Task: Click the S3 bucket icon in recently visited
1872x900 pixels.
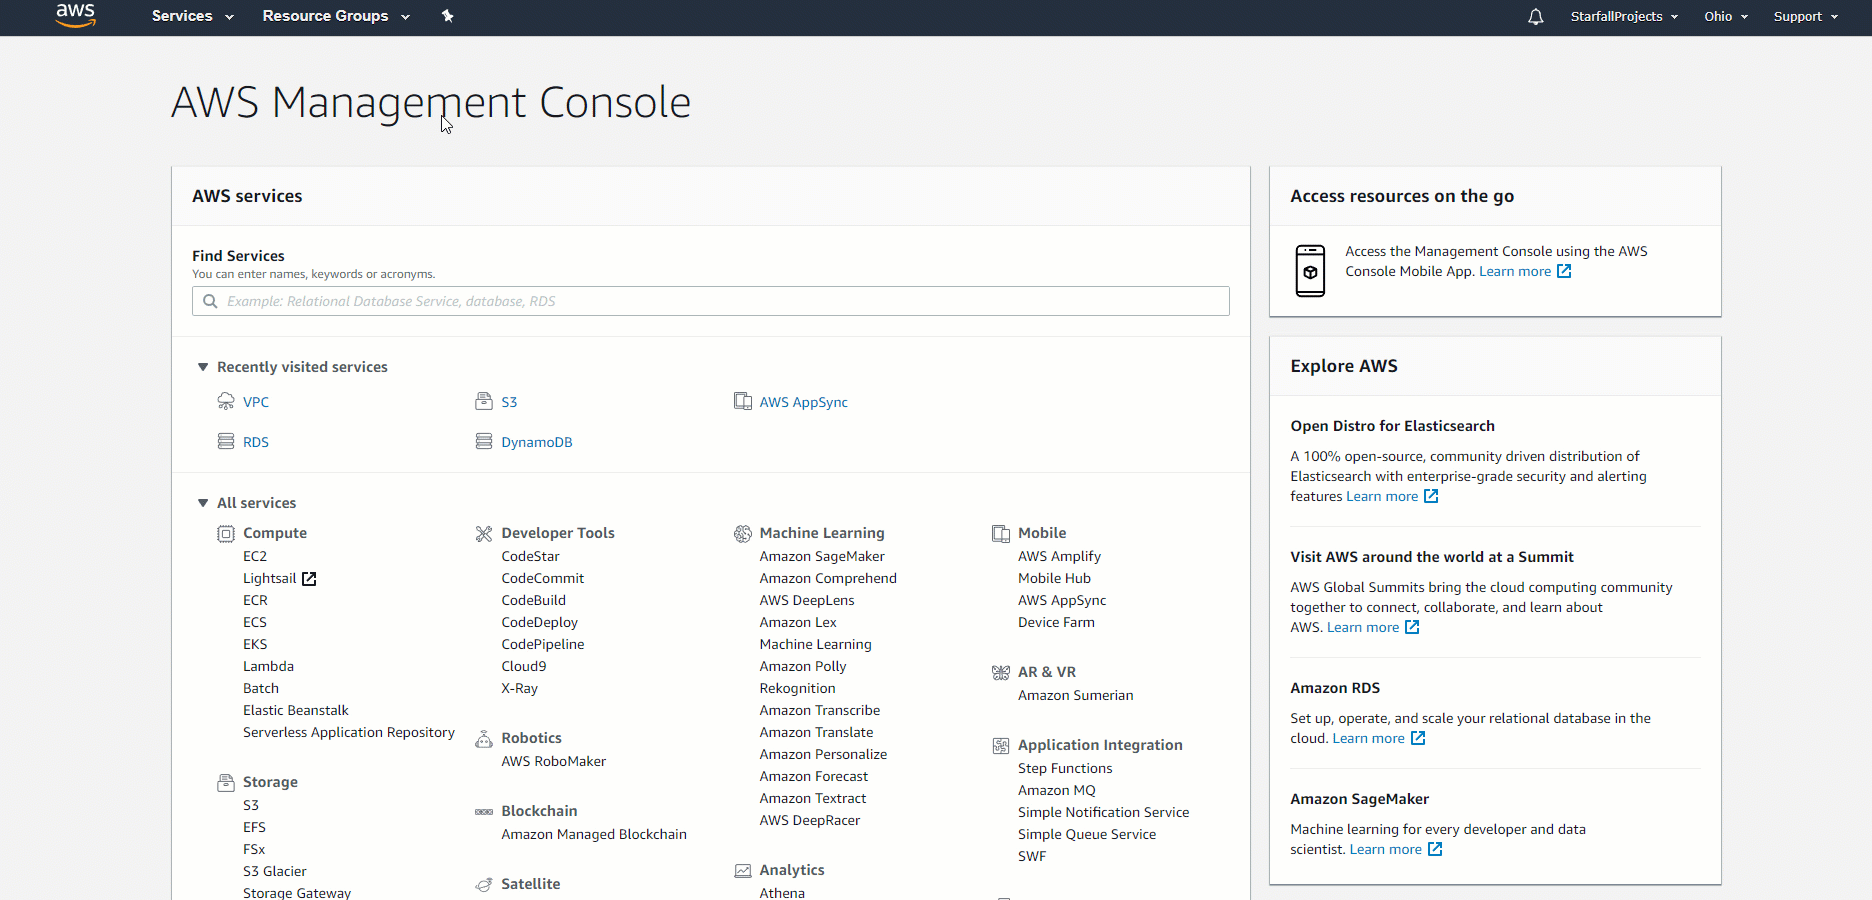Action: (484, 402)
